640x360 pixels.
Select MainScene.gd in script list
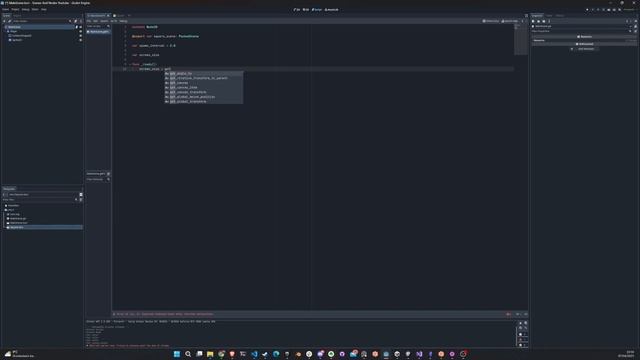tap(98, 31)
